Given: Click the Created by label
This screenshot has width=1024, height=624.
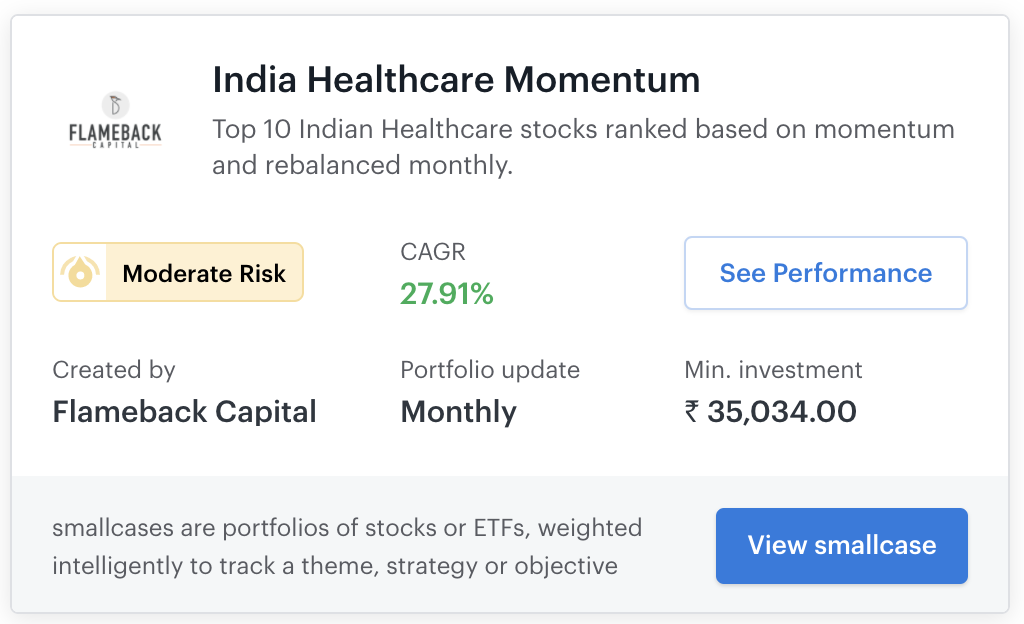Looking at the screenshot, I should [x=113, y=370].
